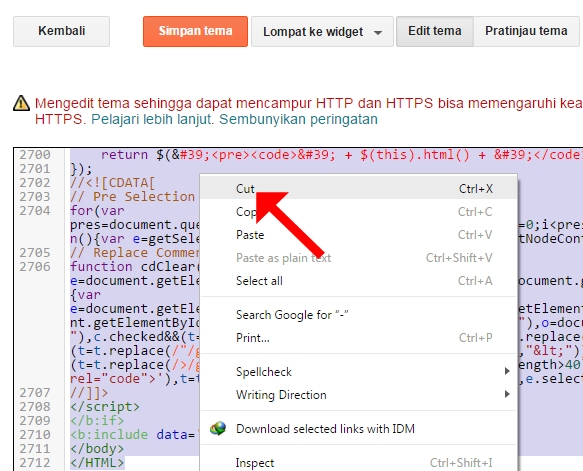Click the IDM globe icon
The height and width of the screenshot is (471, 583).
(x=218, y=429)
